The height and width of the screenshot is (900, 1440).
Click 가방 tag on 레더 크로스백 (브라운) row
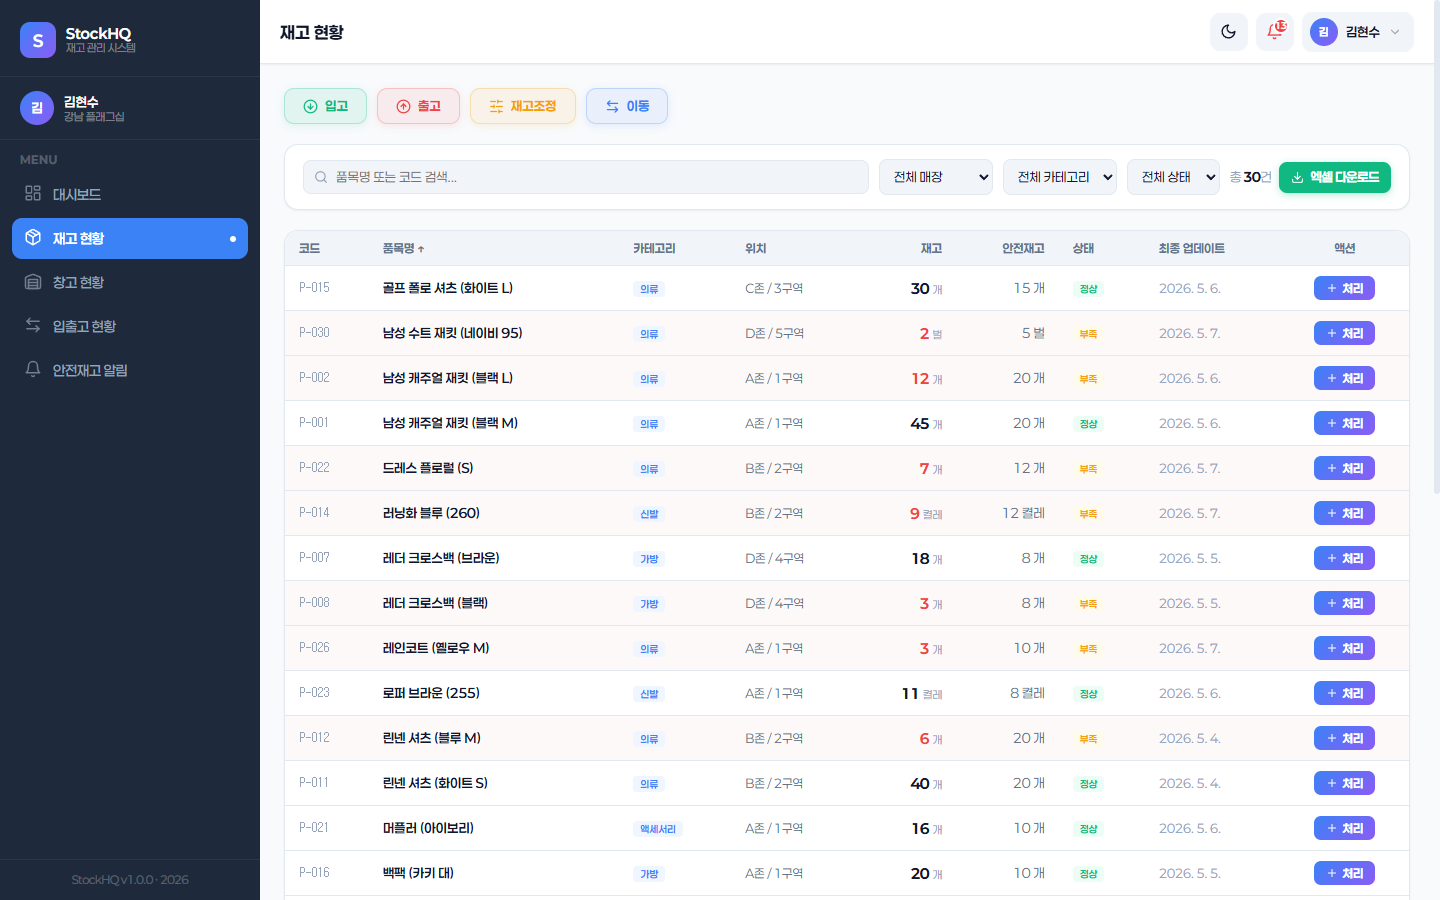(x=649, y=559)
